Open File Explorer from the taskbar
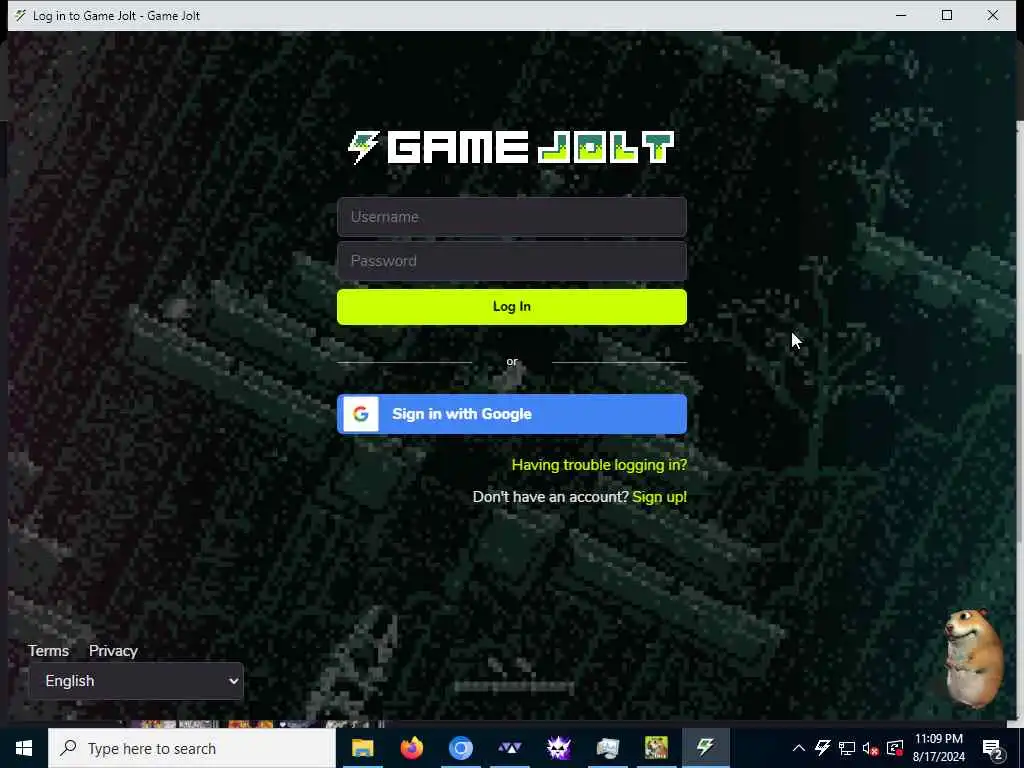The image size is (1024, 768). (x=362, y=748)
